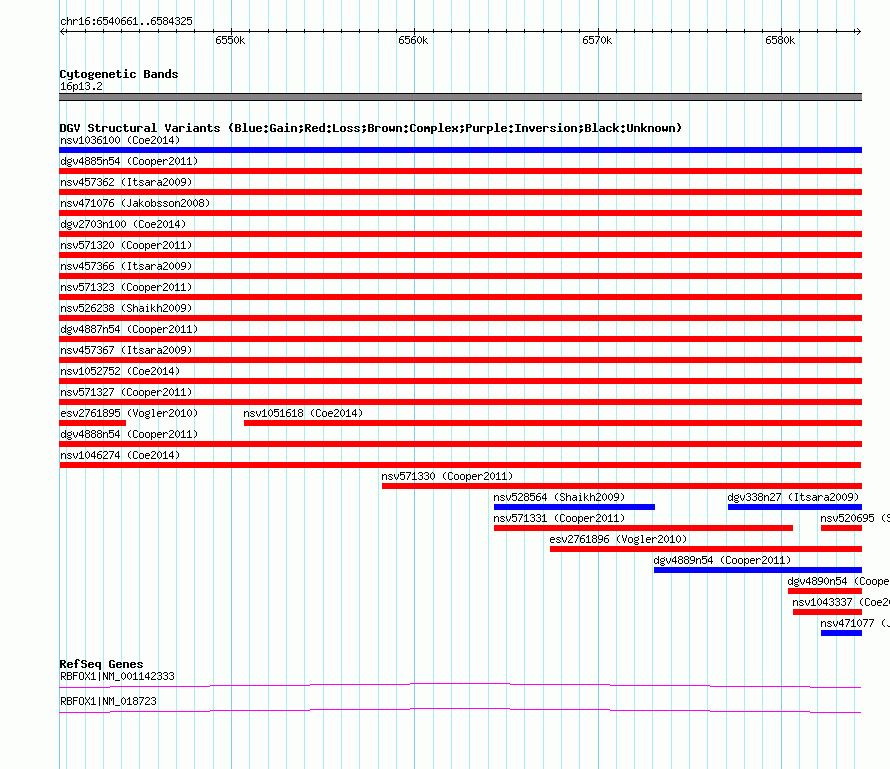The image size is (890, 769).
Task: Click the blue gain bar under dgv338n27
Action: [x=795, y=507]
